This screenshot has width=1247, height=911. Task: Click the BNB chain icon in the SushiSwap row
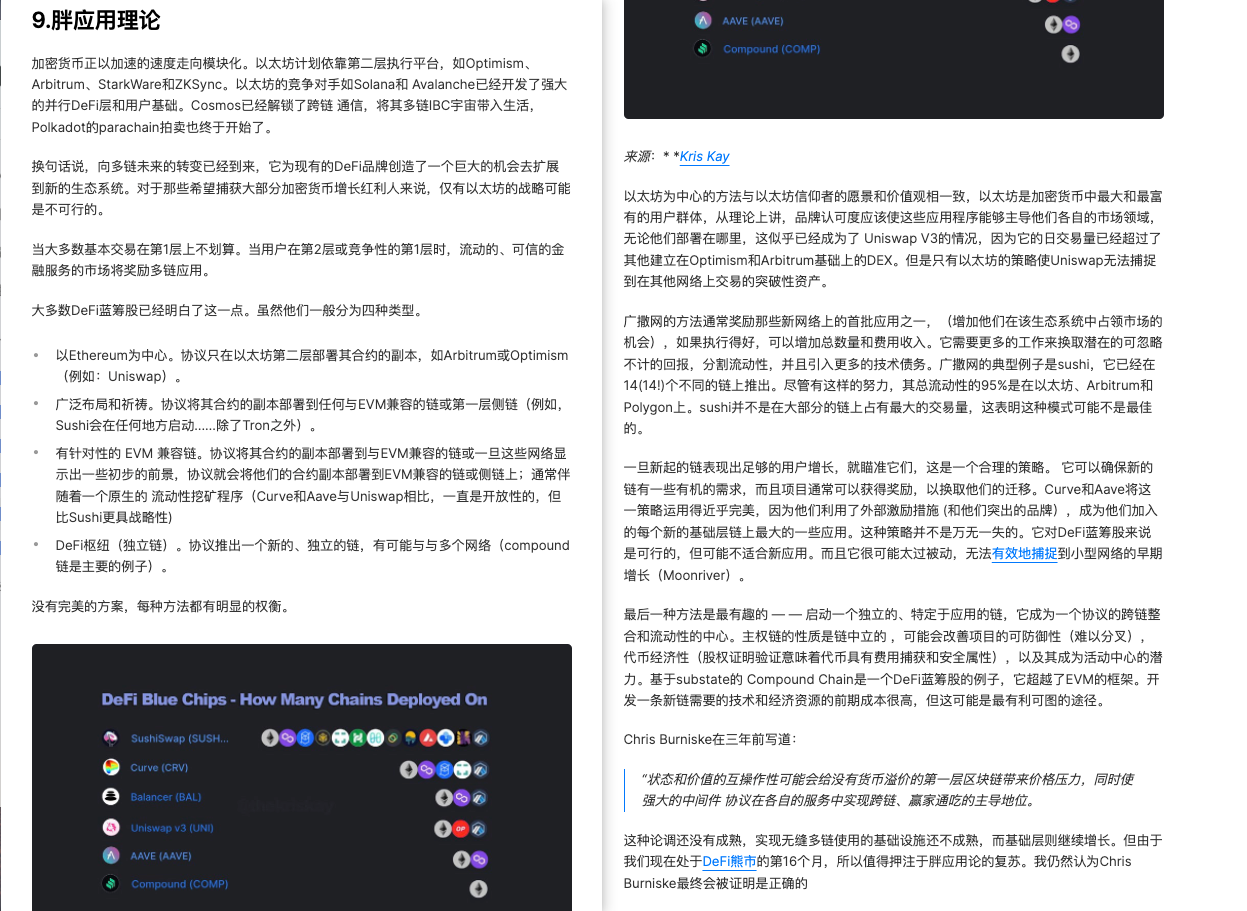323,738
